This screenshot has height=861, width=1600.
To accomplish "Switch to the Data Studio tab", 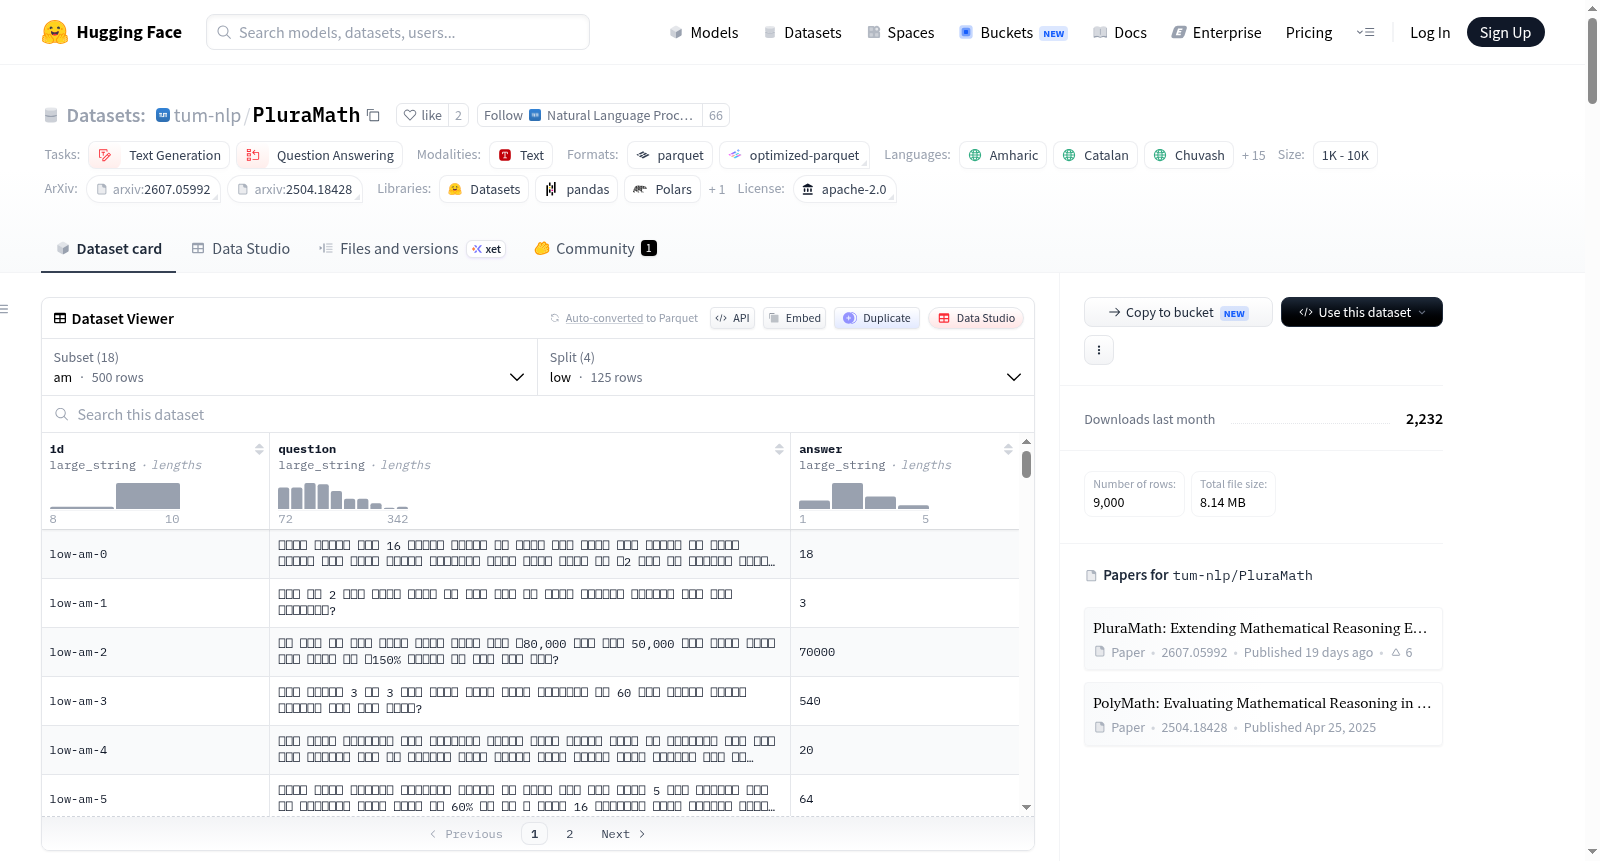I will 241,249.
